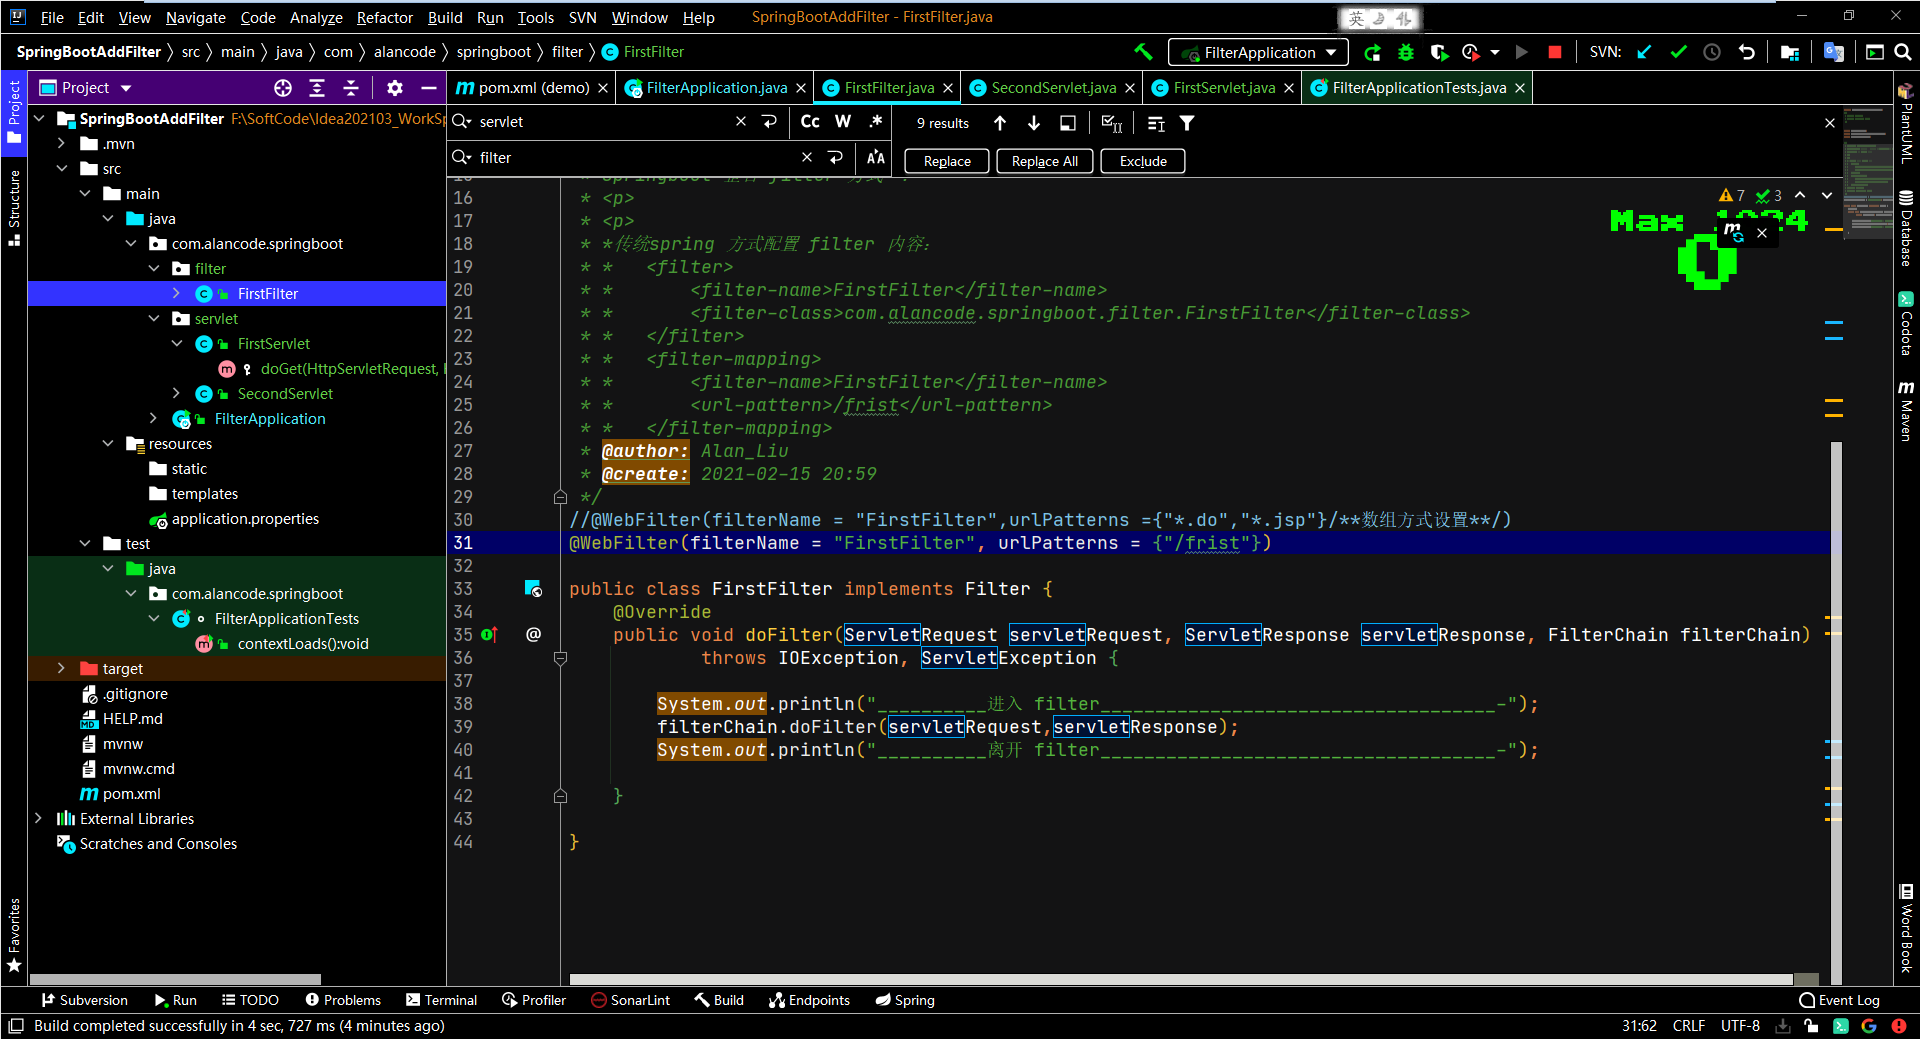Expand the .mvn folder

pyautogui.click(x=61, y=144)
